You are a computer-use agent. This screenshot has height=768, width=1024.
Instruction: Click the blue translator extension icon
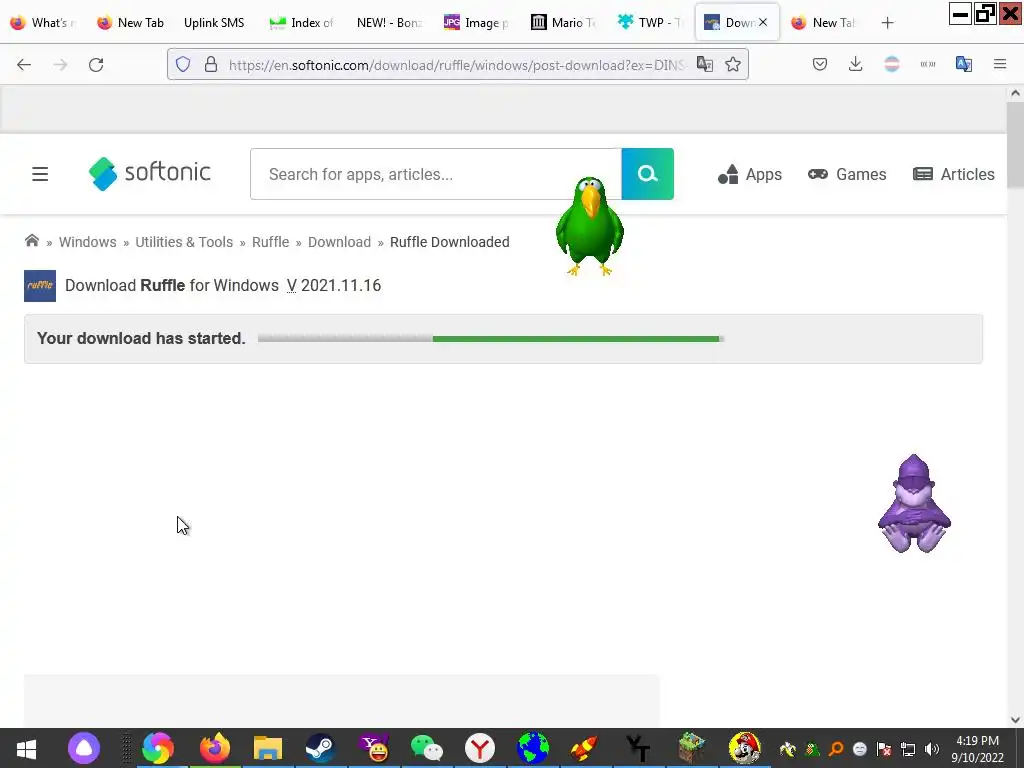pos(964,64)
